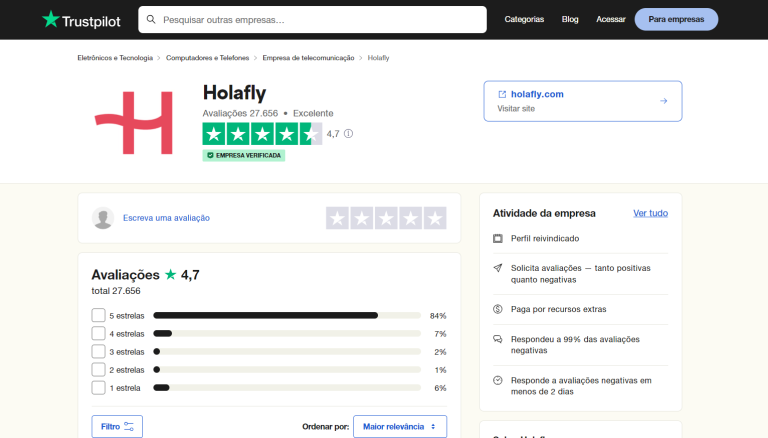Click the 84% percentage label
This screenshot has width=768, height=438.
point(438,316)
